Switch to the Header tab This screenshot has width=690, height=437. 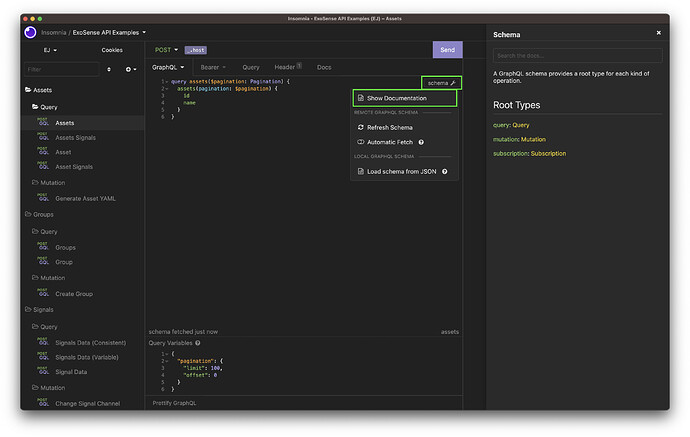[288, 67]
